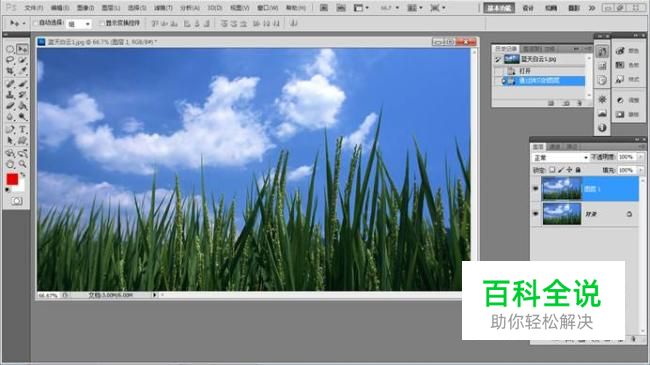
Task: Select the Brush tool
Action: (22, 84)
